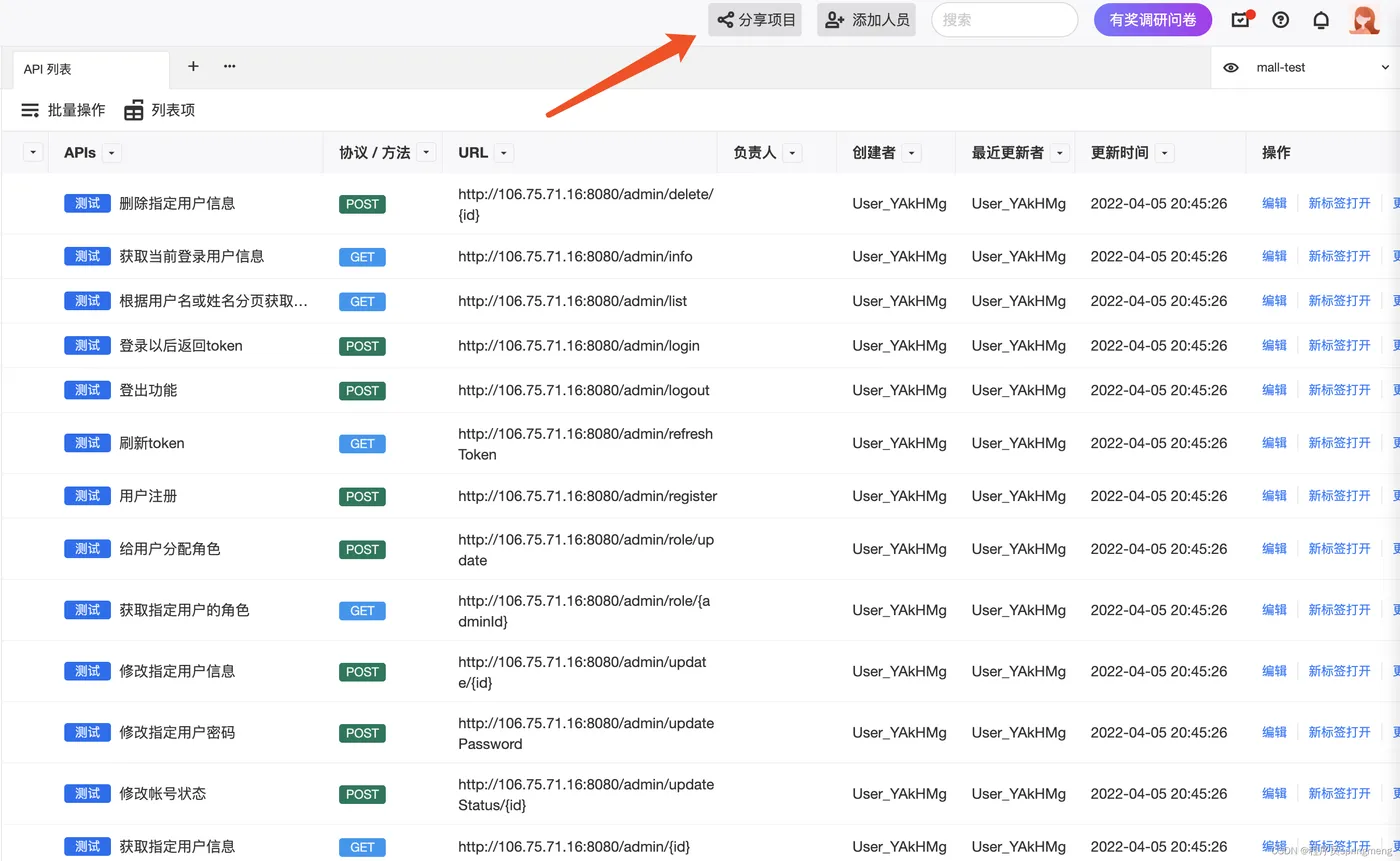Viewport: 1400px width, 861px height.
Task: Click URL http://106.75.71.16:8080/admin/login
Action: [x=579, y=345]
